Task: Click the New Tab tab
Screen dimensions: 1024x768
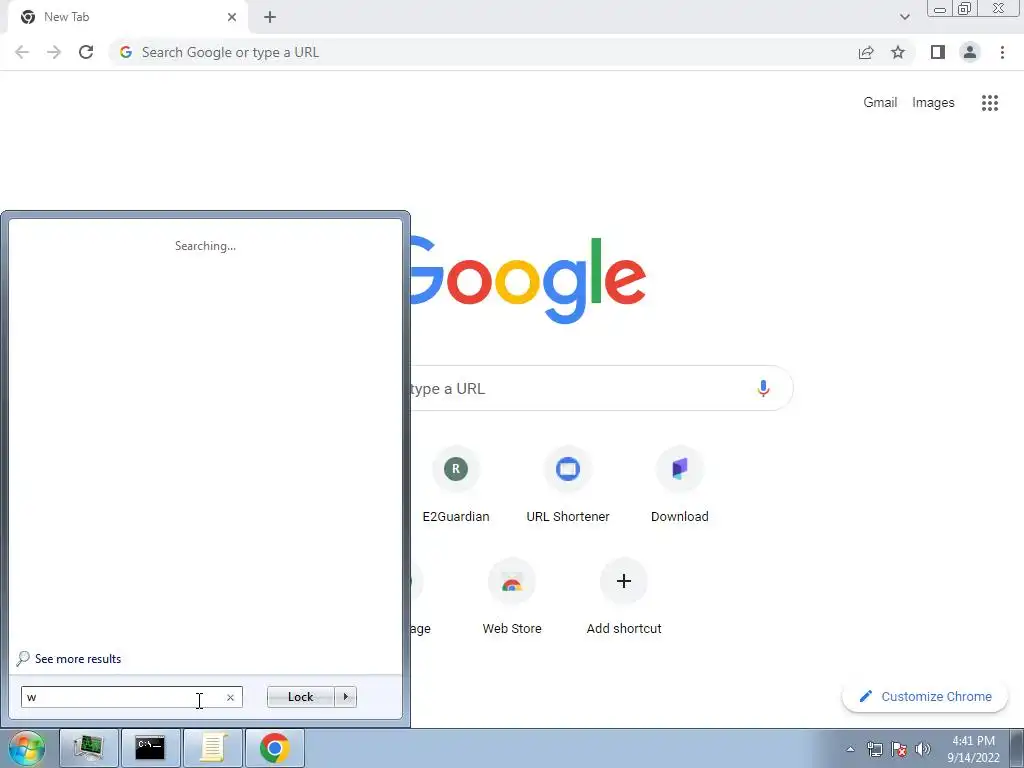Action: 128,18
